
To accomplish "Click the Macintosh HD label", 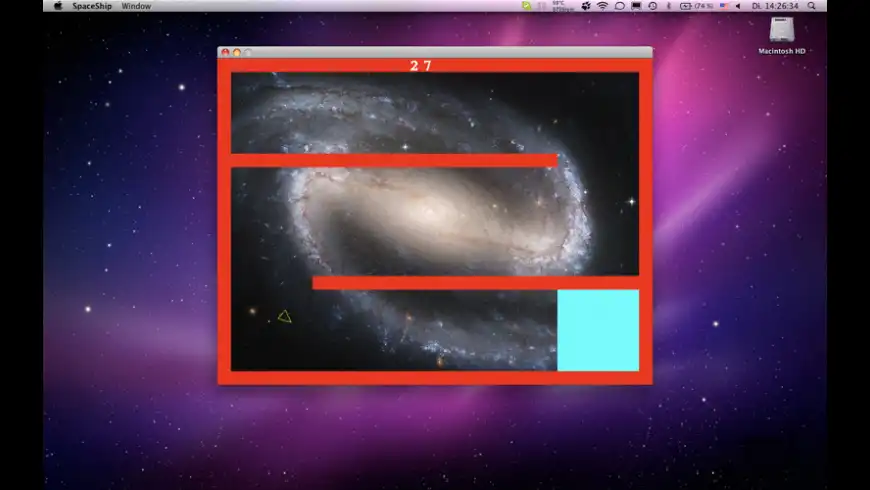I will click(x=782, y=51).
